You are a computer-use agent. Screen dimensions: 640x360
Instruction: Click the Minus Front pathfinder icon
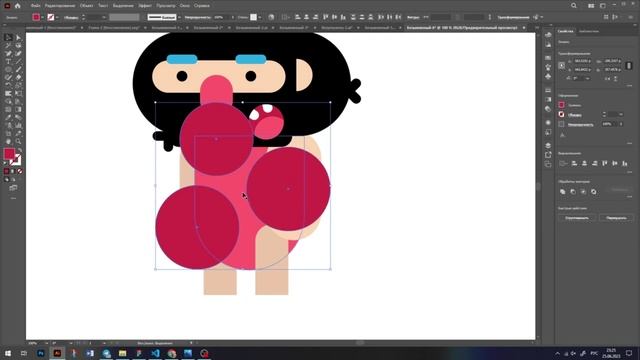[573, 191]
